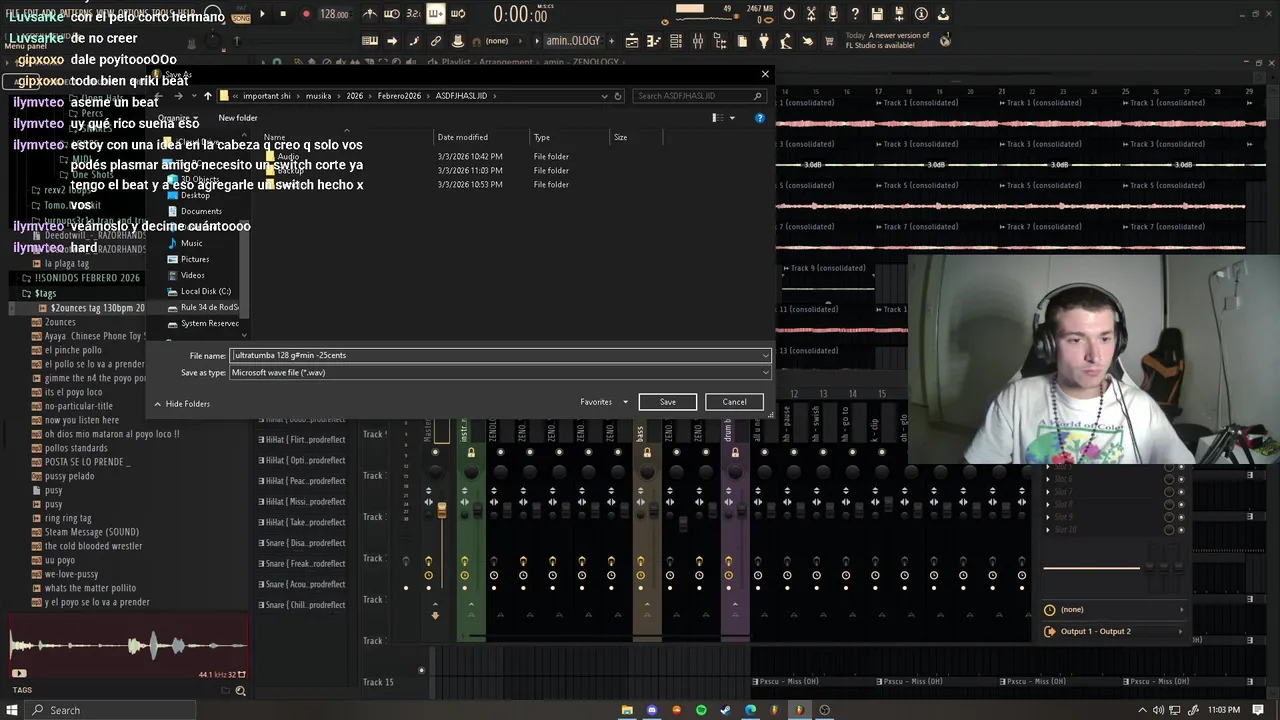Viewport: 1280px width, 720px height.
Task: Stop playback in the FL Studio transport
Action: point(284,14)
